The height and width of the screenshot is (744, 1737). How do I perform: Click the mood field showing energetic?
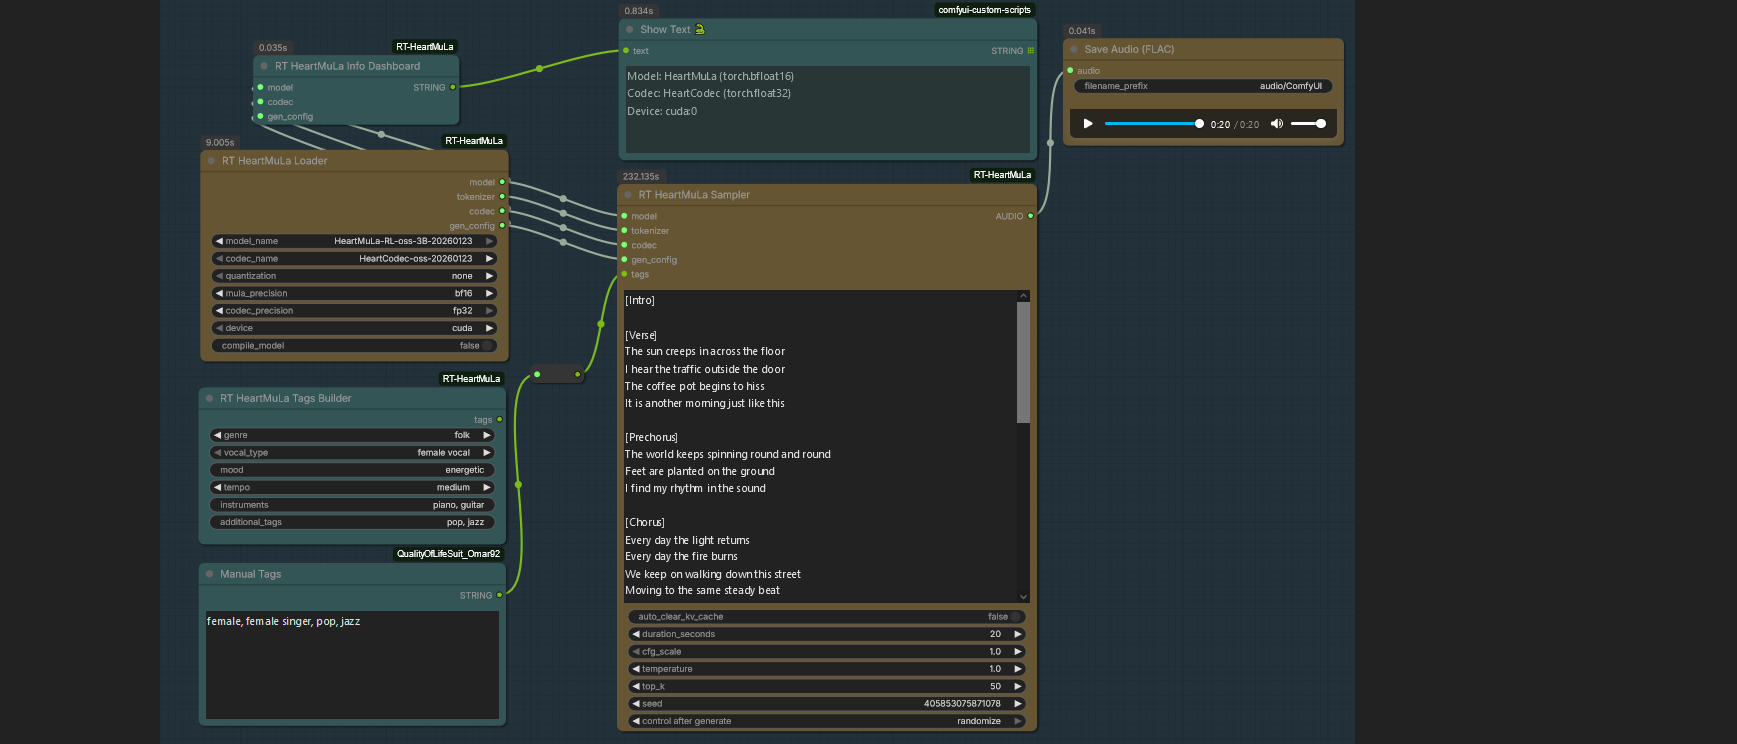tap(352, 470)
